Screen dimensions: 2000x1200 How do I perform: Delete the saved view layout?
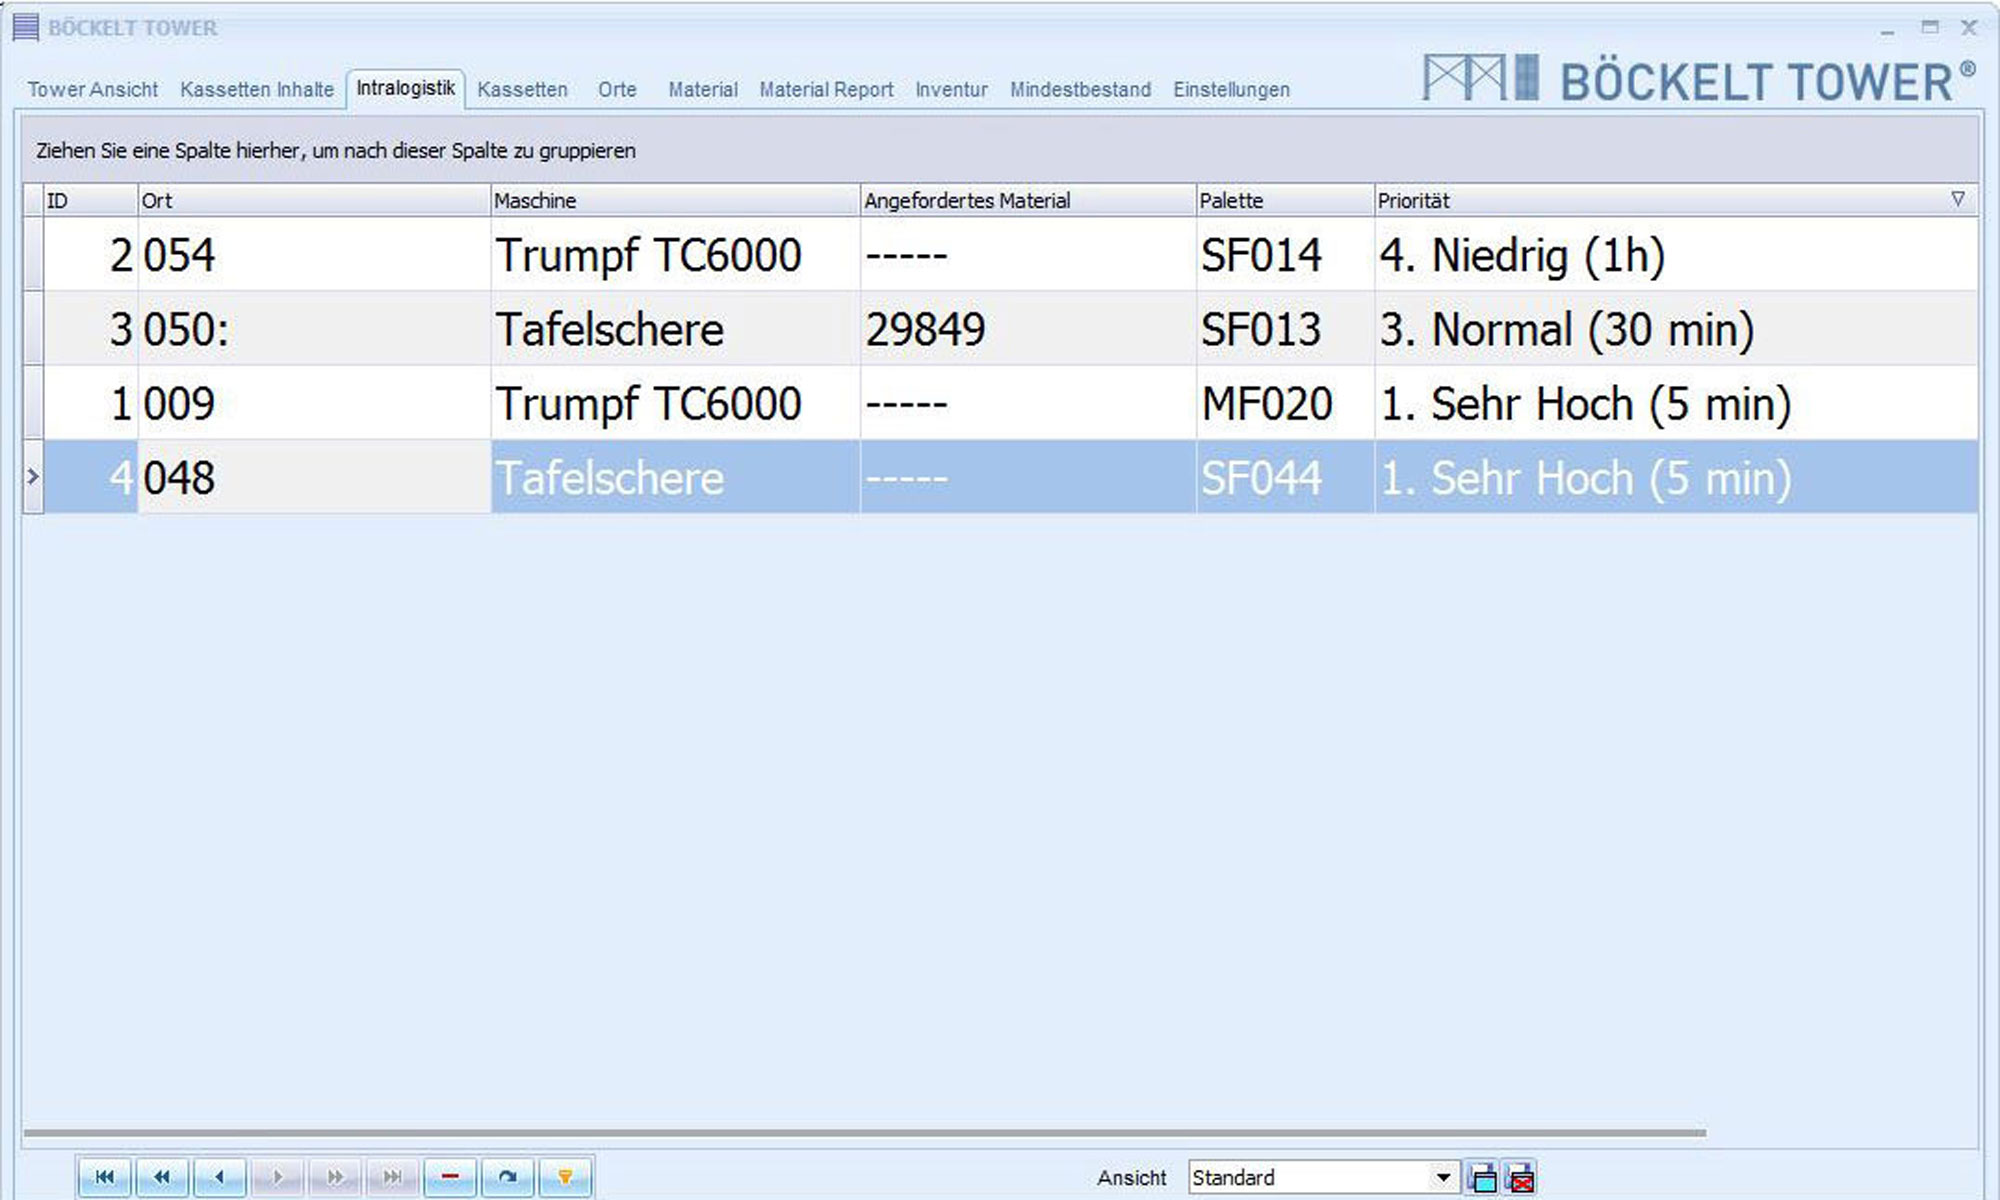1520,1178
